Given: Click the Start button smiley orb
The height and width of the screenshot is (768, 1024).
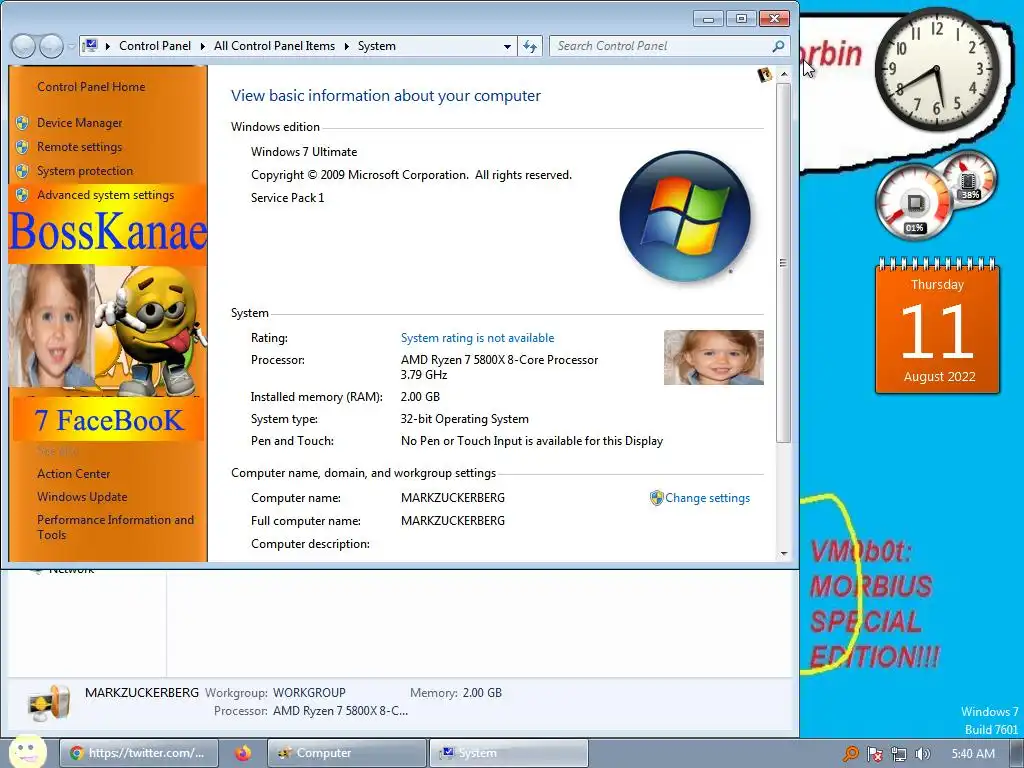Looking at the screenshot, I should (27, 752).
